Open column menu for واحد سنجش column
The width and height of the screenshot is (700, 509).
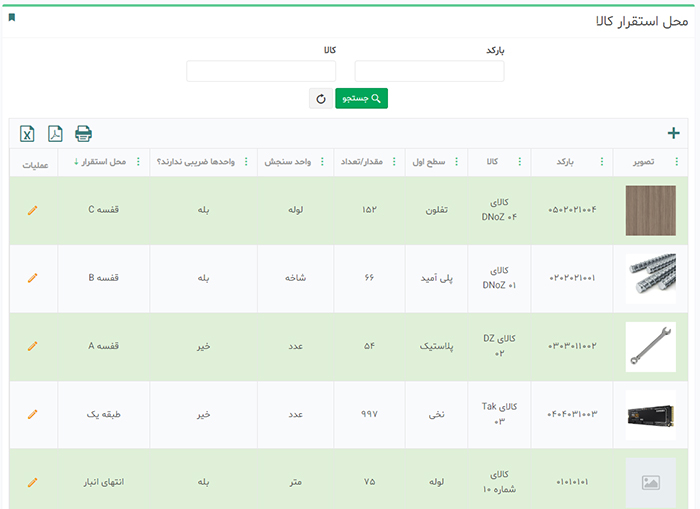click(x=322, y=162)
